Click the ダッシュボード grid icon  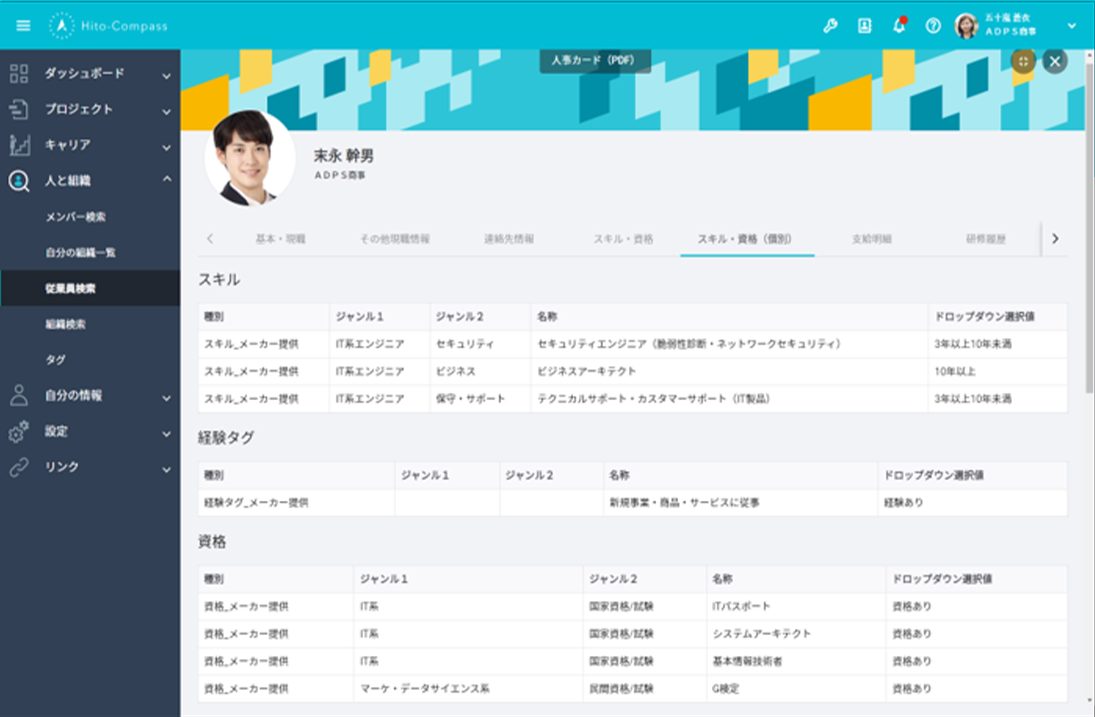point(19,73)
